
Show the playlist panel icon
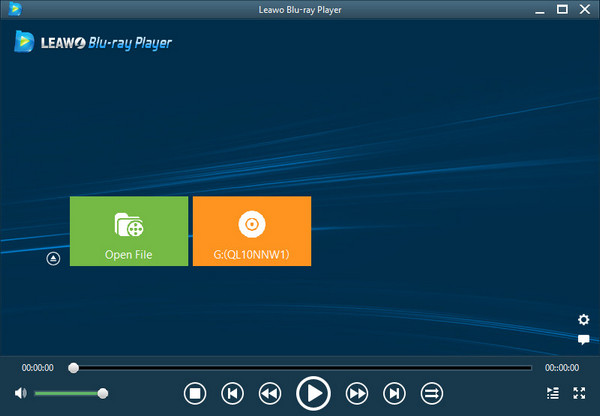pos(553,393)
